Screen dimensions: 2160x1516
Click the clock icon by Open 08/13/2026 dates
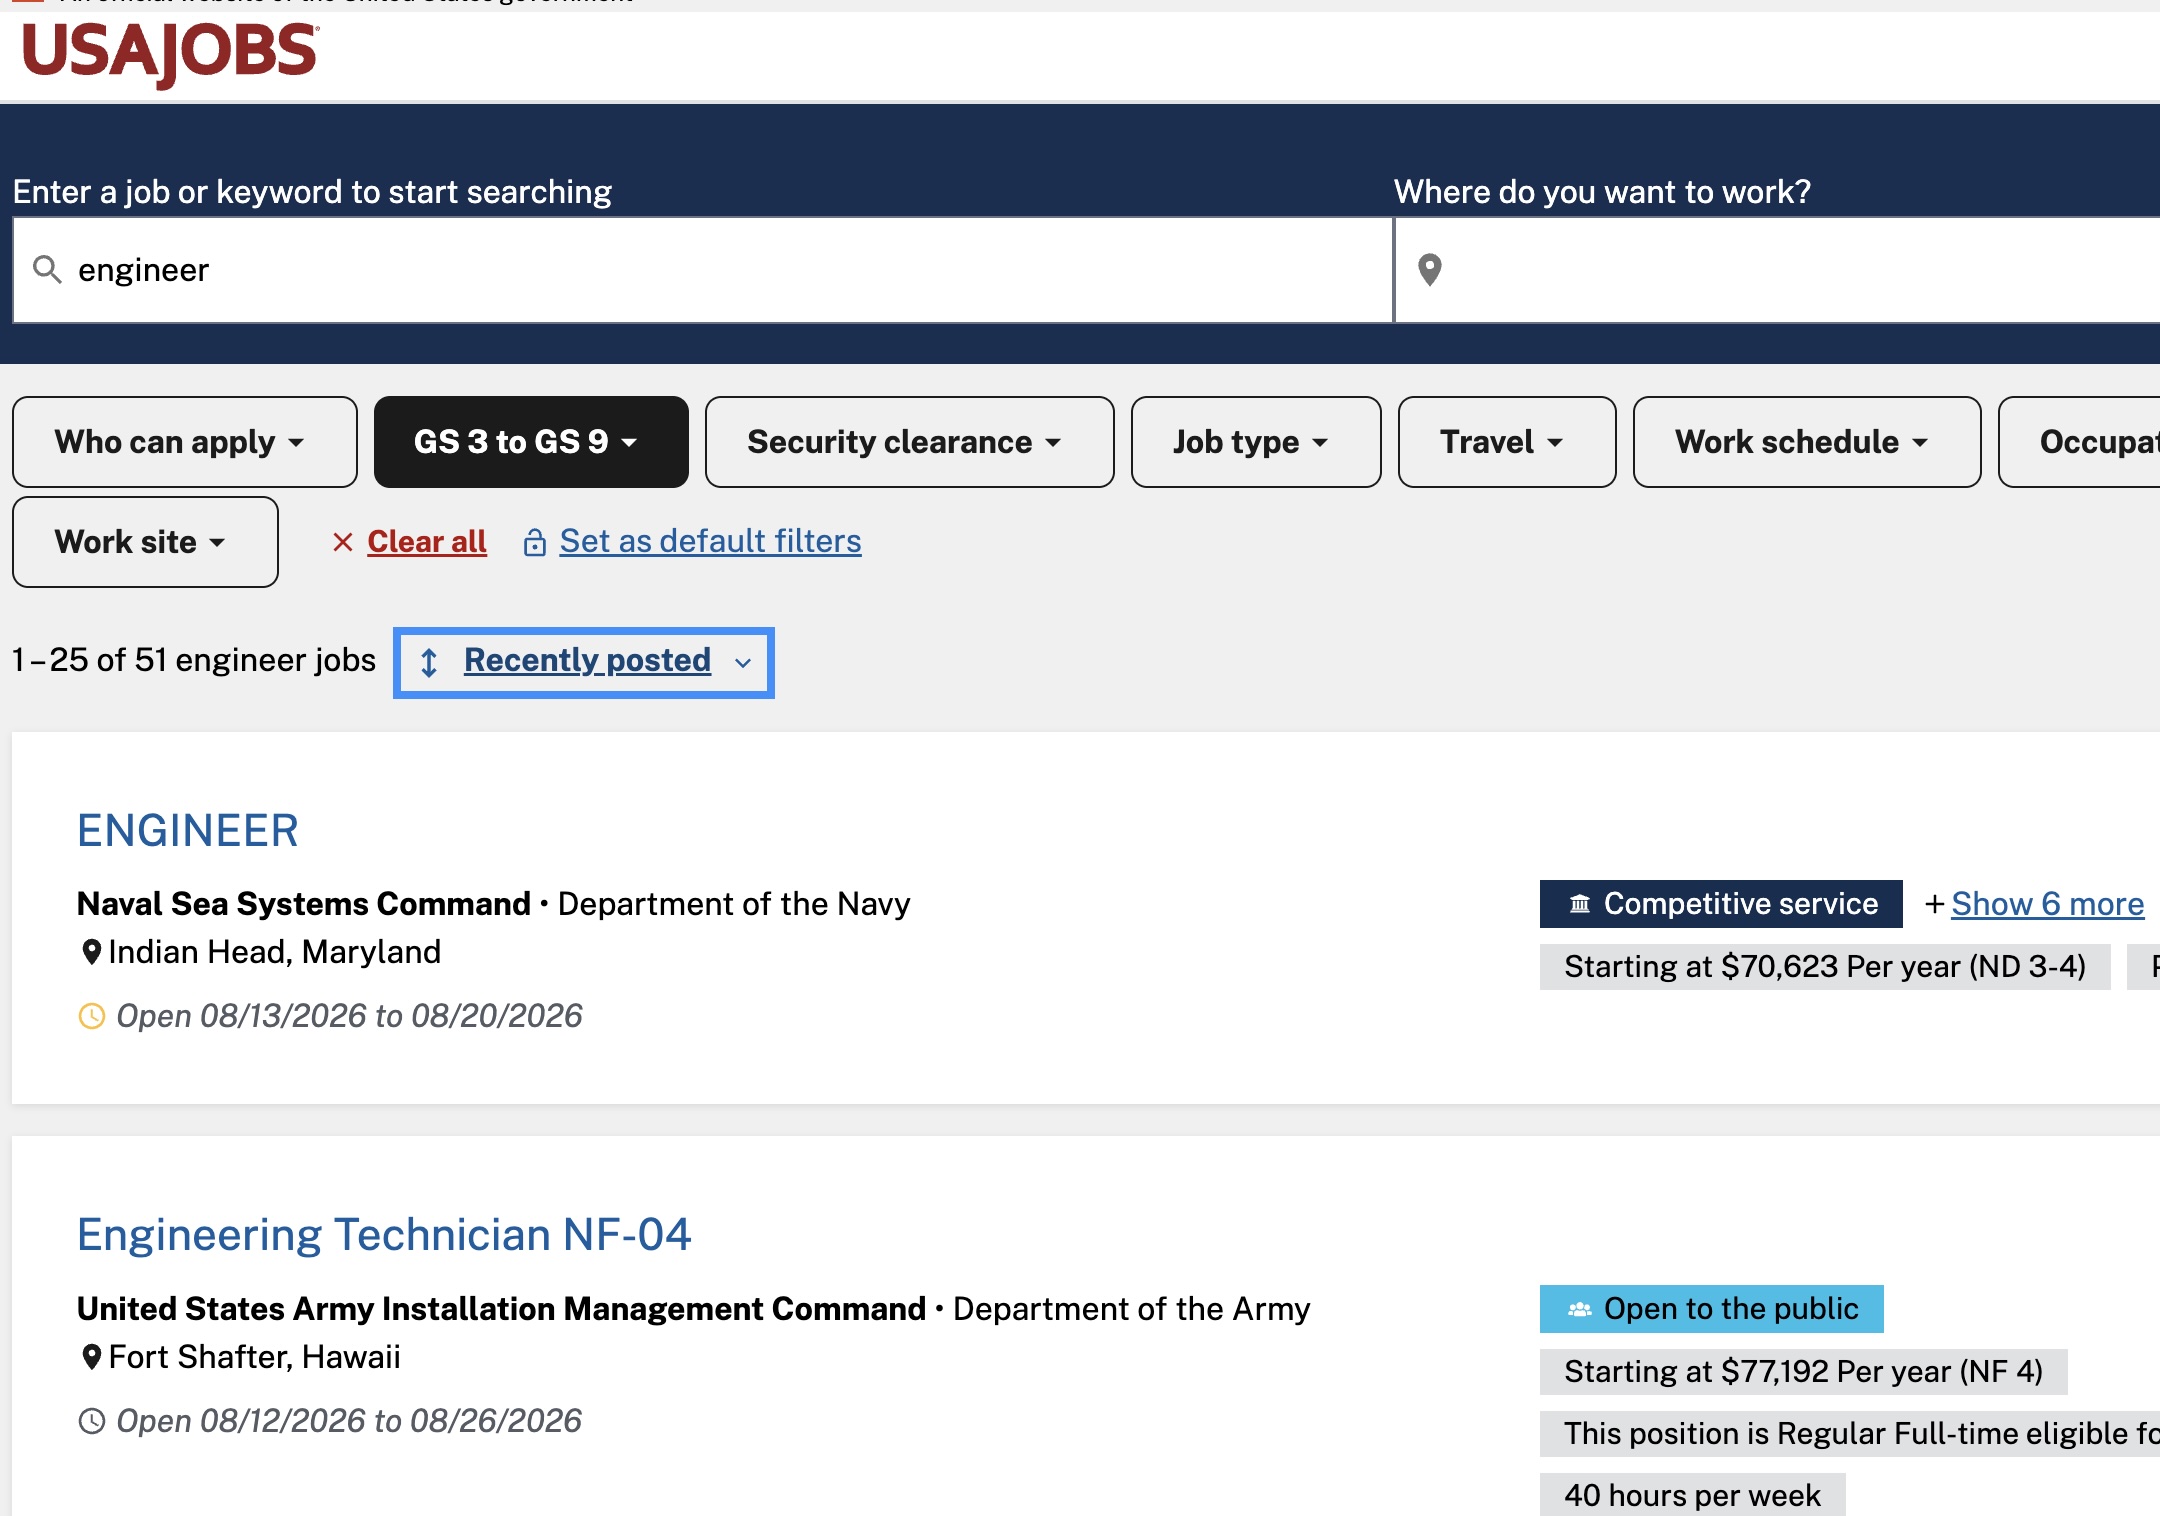click(91, 1016)
